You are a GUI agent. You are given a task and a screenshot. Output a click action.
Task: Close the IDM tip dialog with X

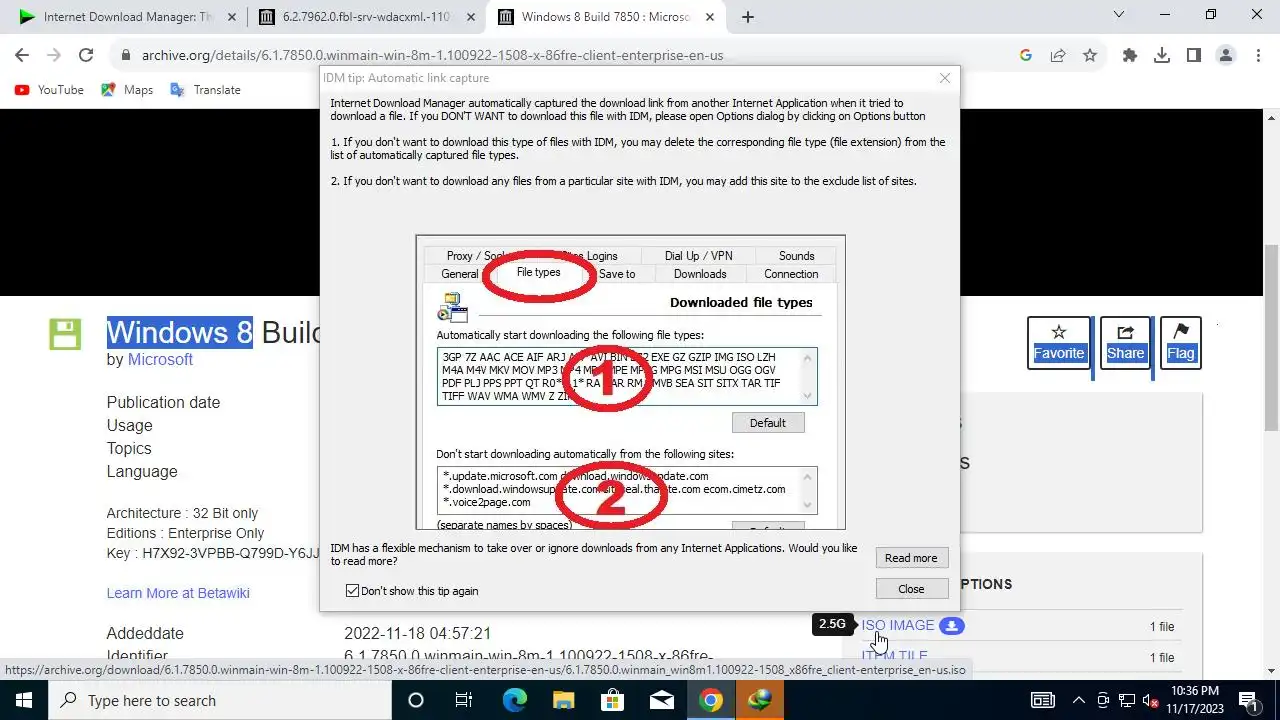click(945, 78)
